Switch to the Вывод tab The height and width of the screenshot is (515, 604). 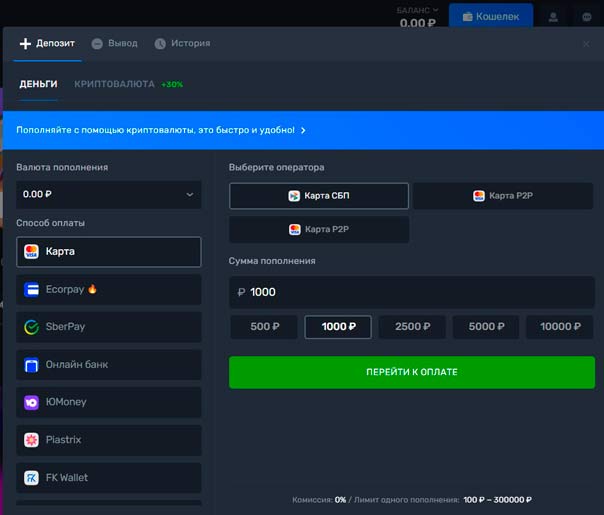click(115, 44)
